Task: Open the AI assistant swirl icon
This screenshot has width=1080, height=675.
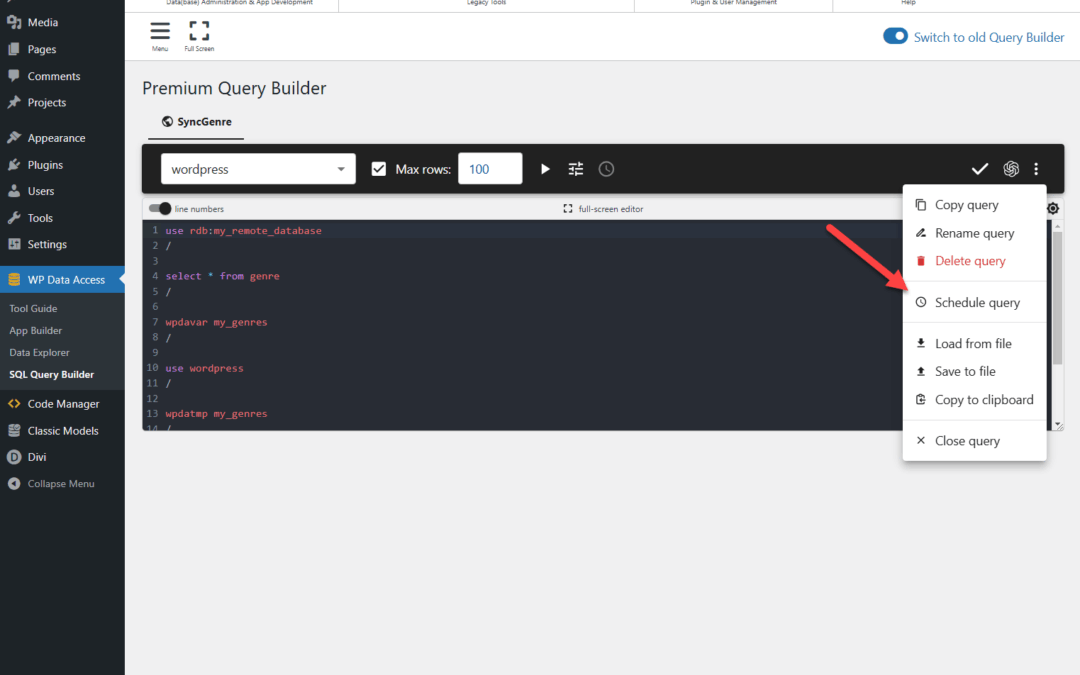Action: pos(1010,169)
